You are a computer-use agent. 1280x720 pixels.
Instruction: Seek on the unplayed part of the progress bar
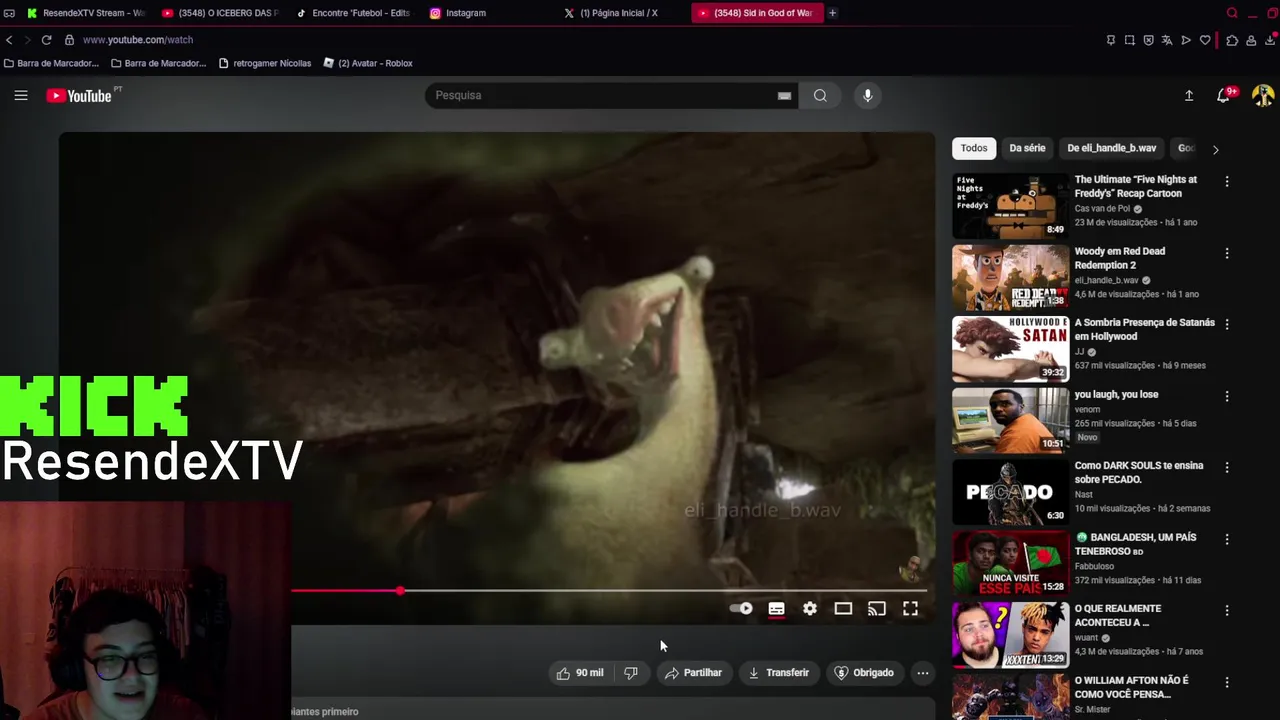tap(665, 591)
